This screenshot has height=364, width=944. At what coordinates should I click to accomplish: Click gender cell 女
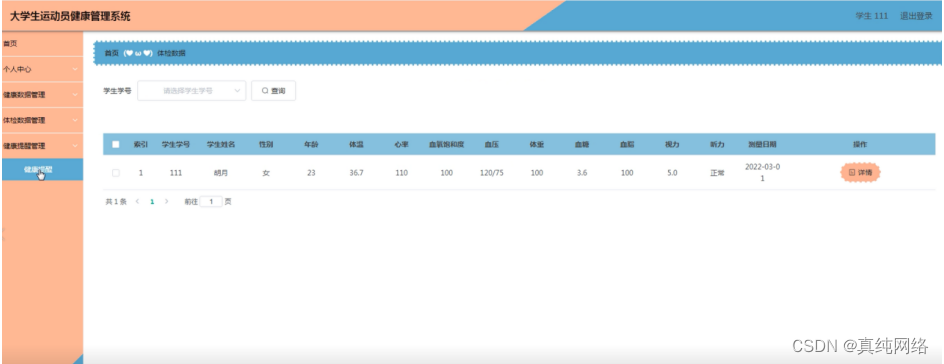click(x=266, y=173)
